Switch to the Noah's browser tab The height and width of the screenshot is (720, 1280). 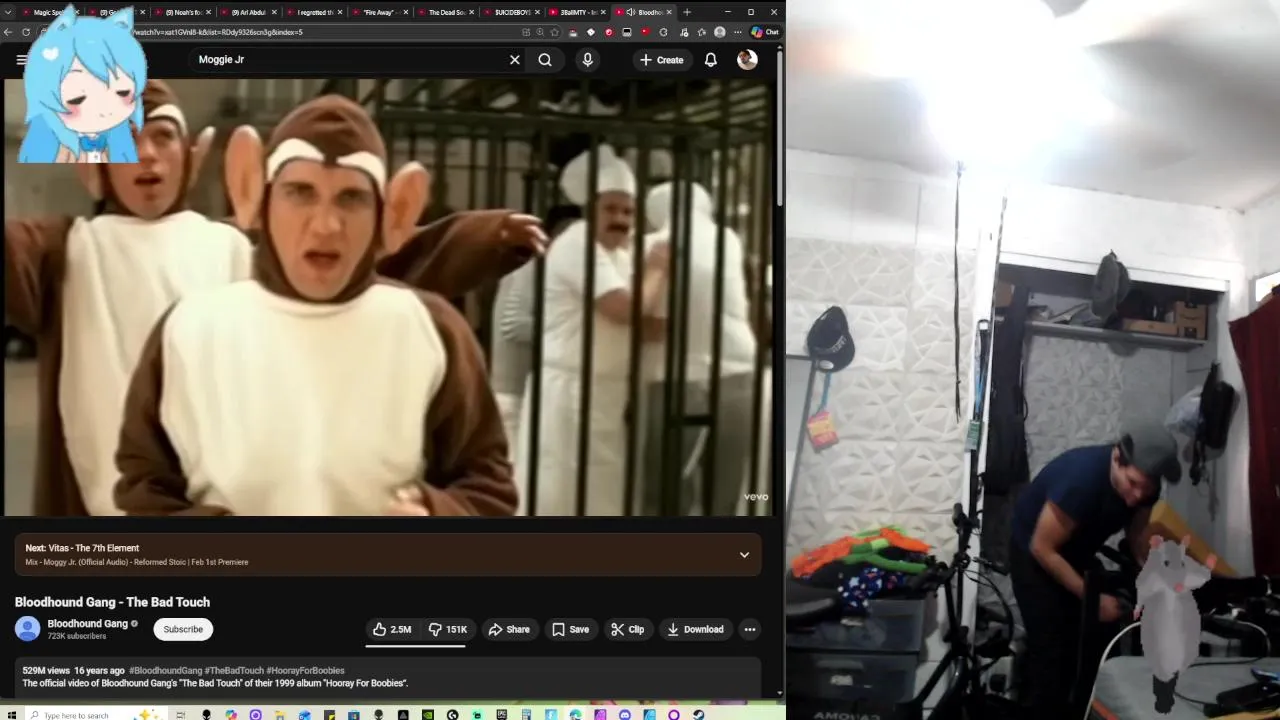[183, 12]
